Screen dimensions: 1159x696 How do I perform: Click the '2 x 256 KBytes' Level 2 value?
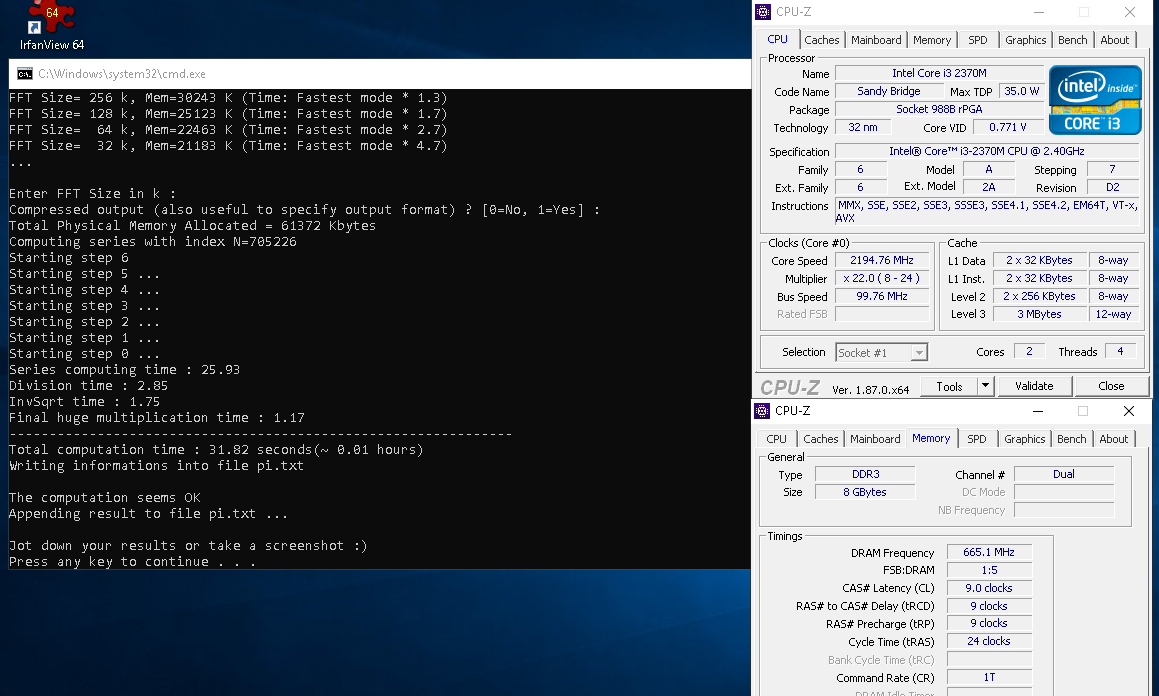click(1039, 296)
